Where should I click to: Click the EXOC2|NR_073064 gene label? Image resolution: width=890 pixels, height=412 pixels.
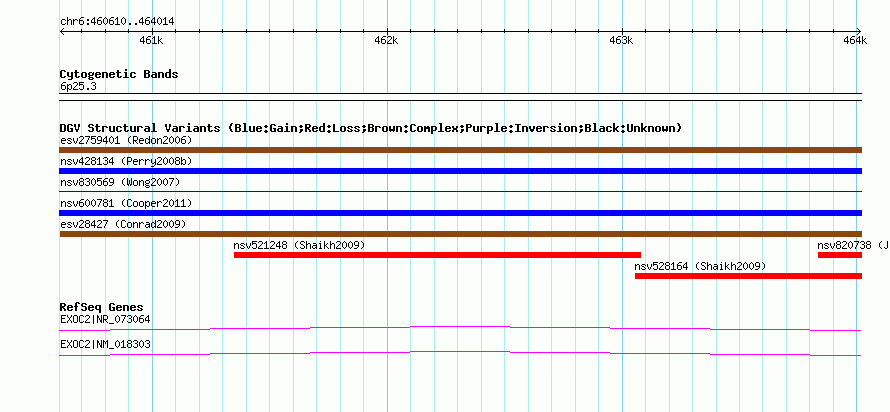pyautogui.click(x=105, y=319)
